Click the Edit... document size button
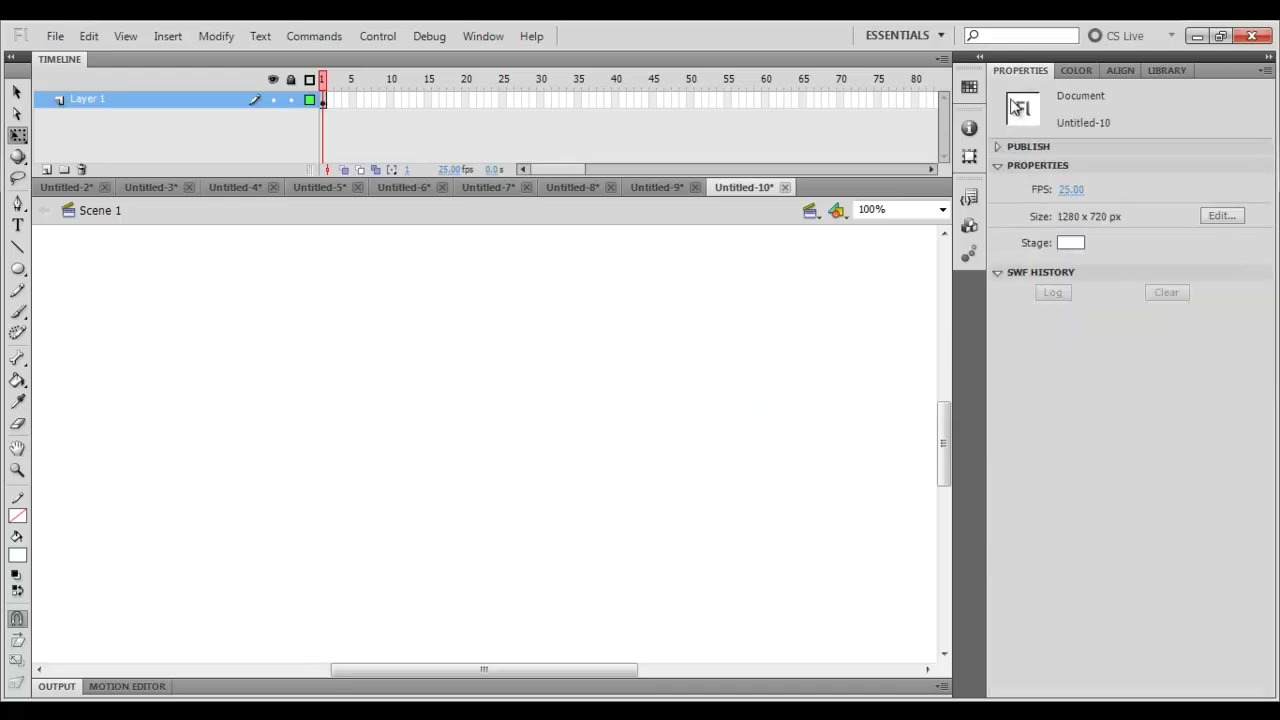The height and width of the screenshot is (720, 1280). (x=1222, y=216)
